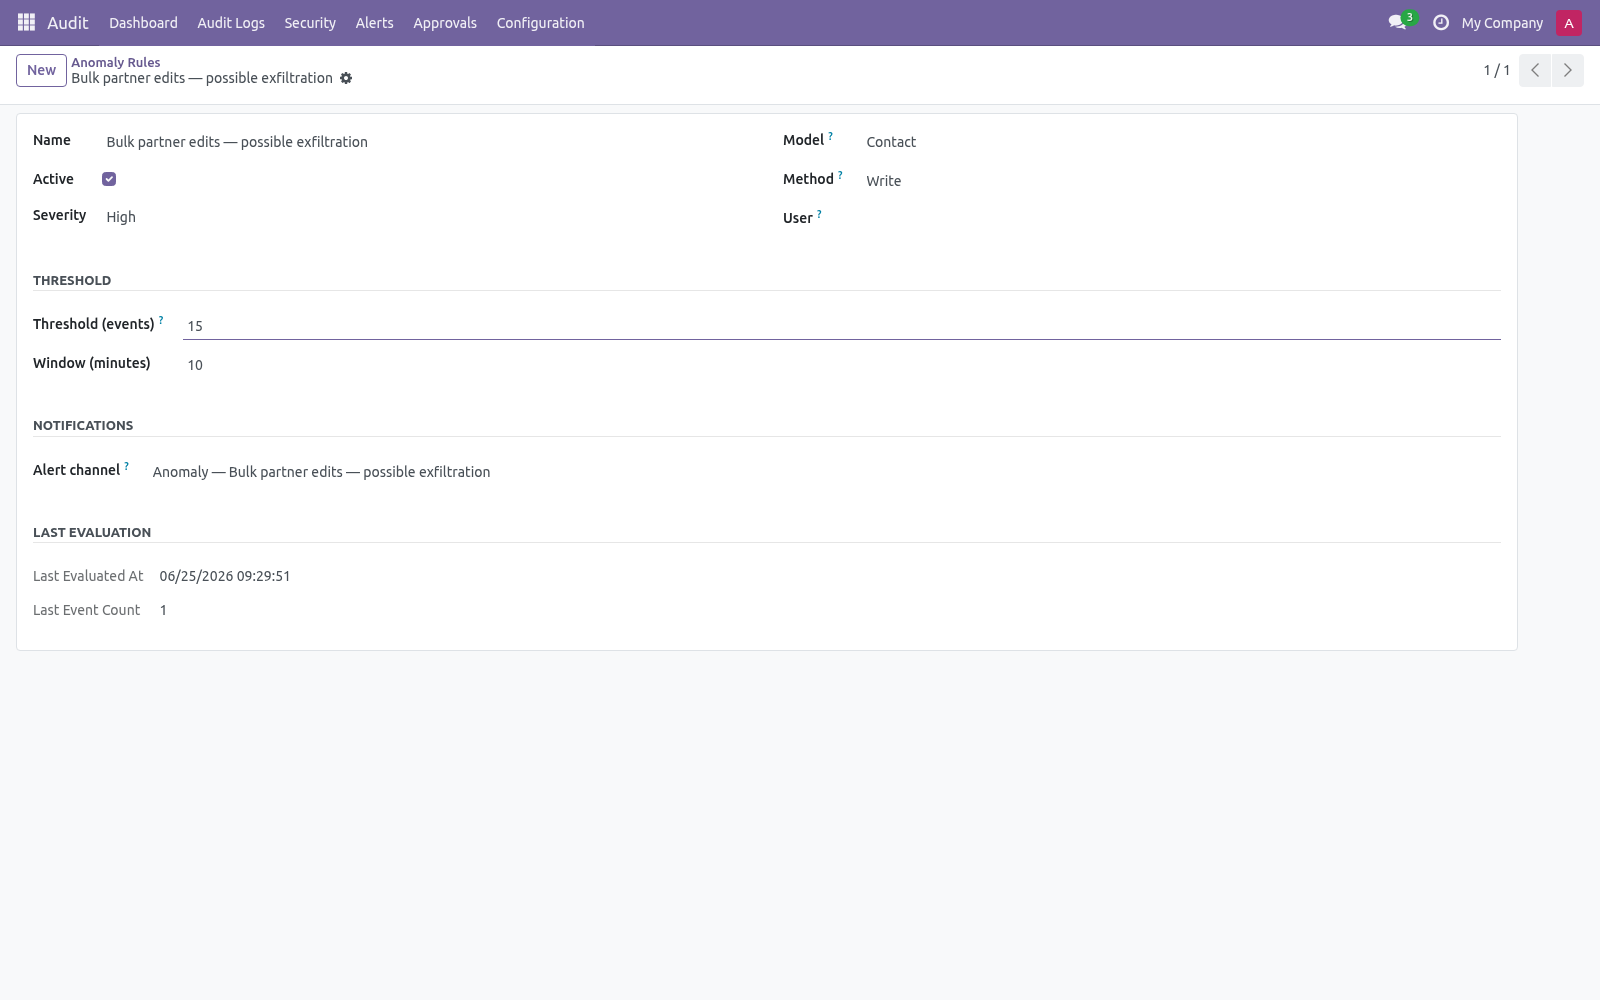
Task: Click the LAST EVALUATION section heading
Action: [x=92, y=533]
